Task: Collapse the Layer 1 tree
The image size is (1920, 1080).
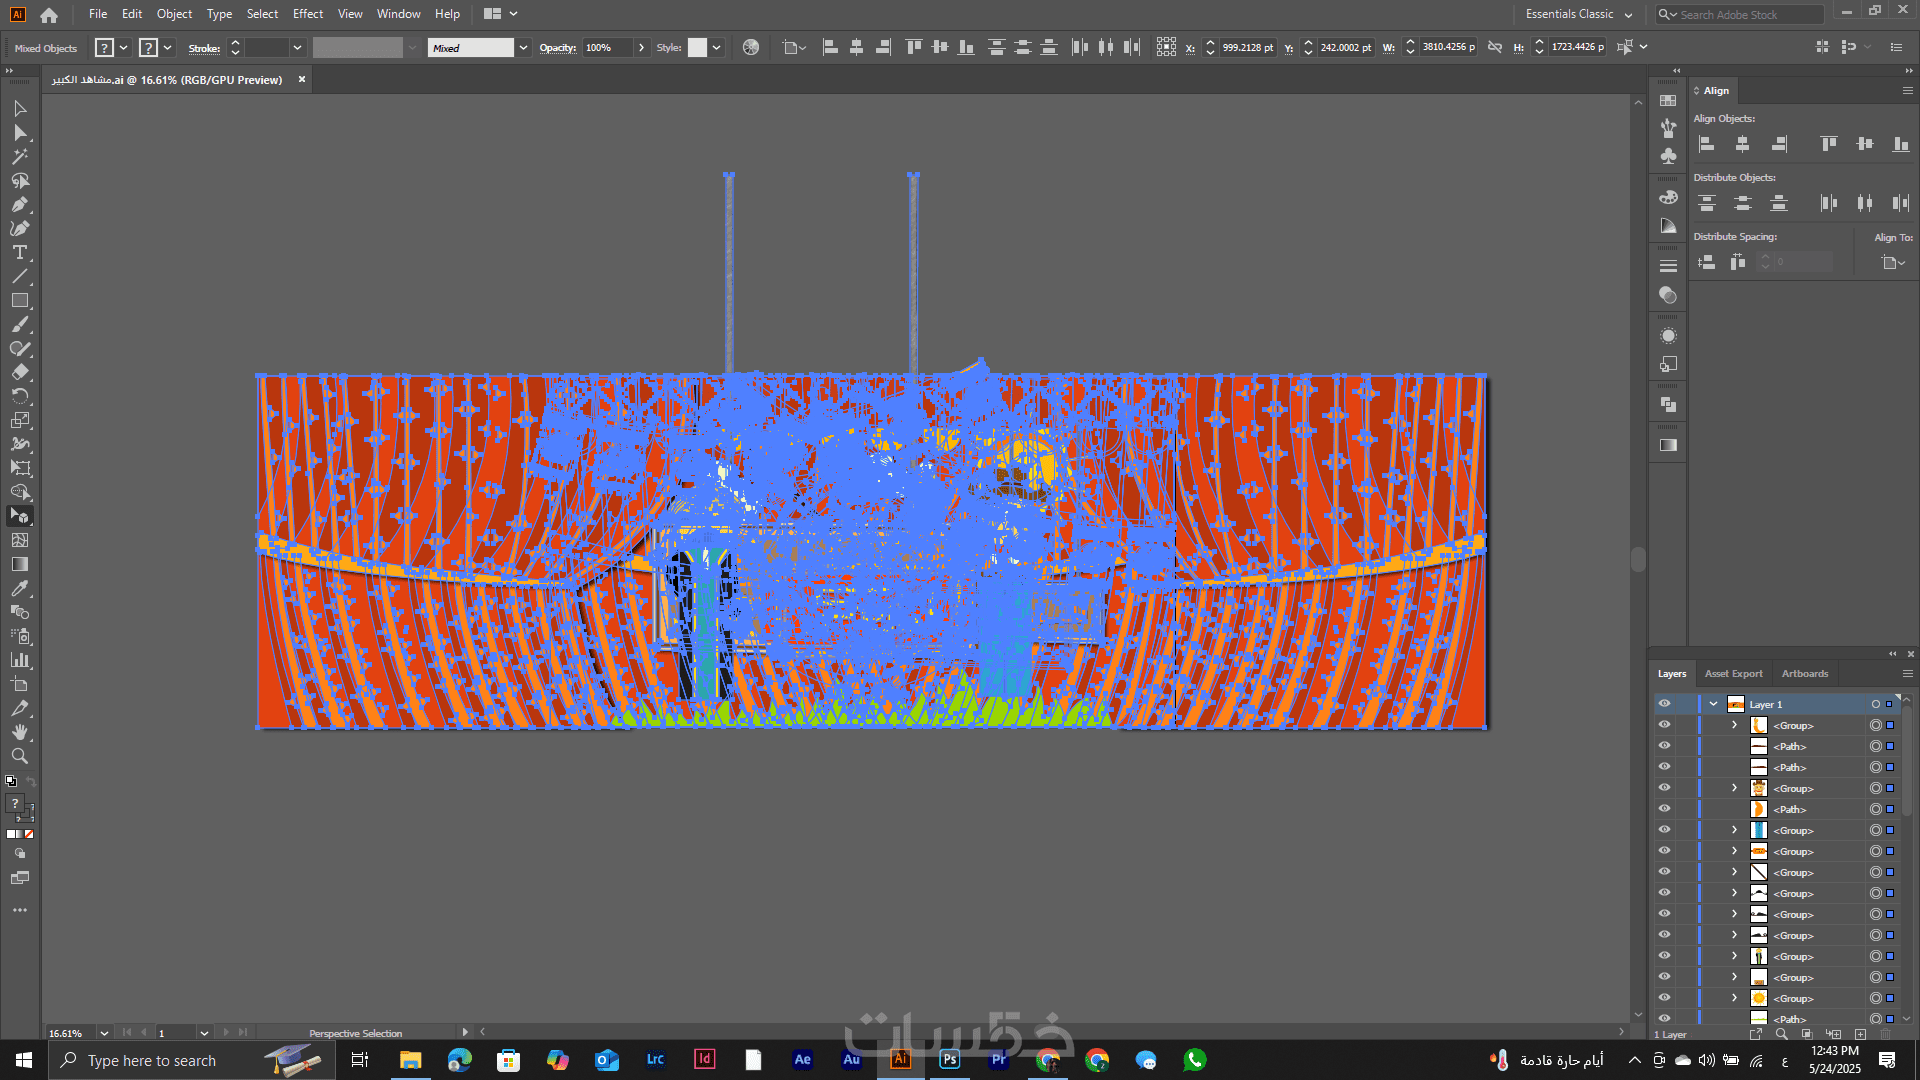Action: (x=1713, y=704)
